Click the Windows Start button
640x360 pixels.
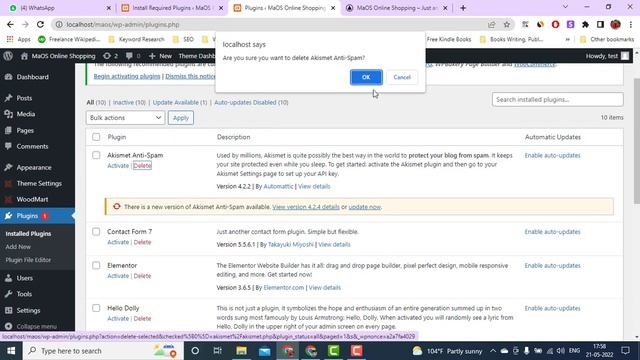[x=11, y=351]
